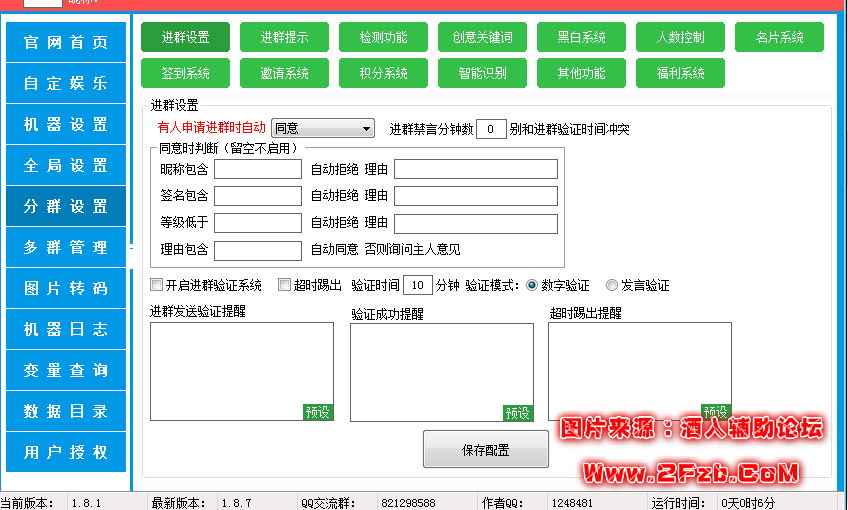
Task: Click 预设 under 进群发送验证提醒 box
Action: (318, 412)
